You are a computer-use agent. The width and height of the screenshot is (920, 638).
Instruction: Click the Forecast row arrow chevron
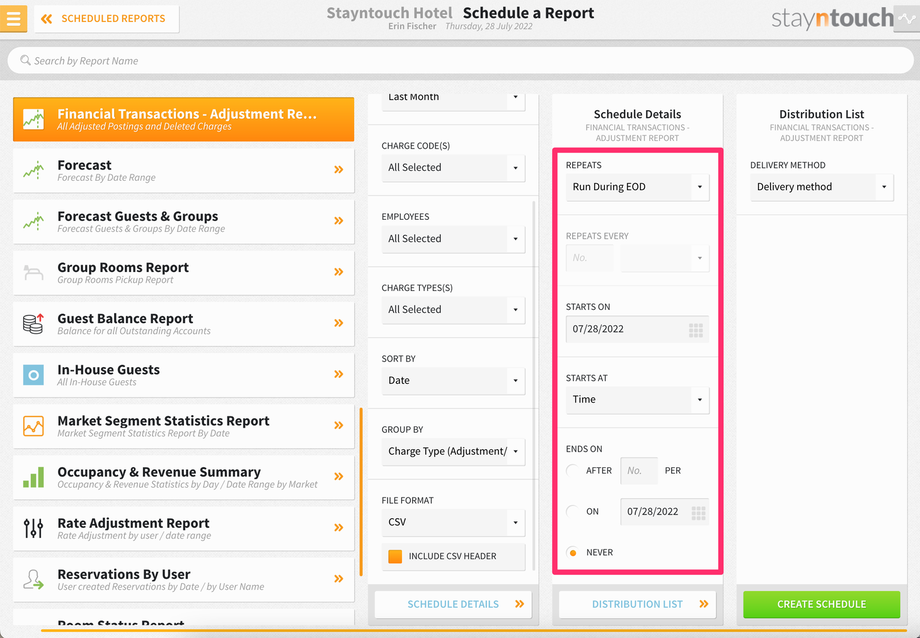339,170
